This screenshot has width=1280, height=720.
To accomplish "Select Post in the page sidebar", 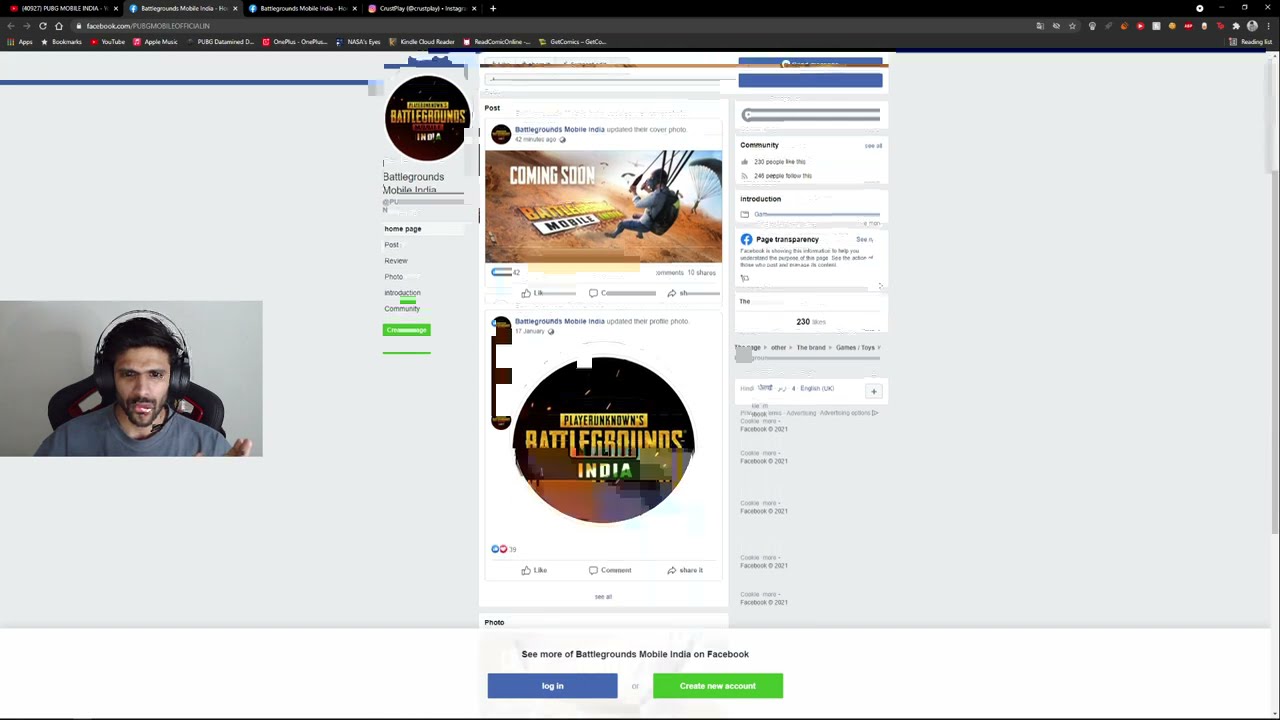I will pyautogui.click(x=391, y=245).
